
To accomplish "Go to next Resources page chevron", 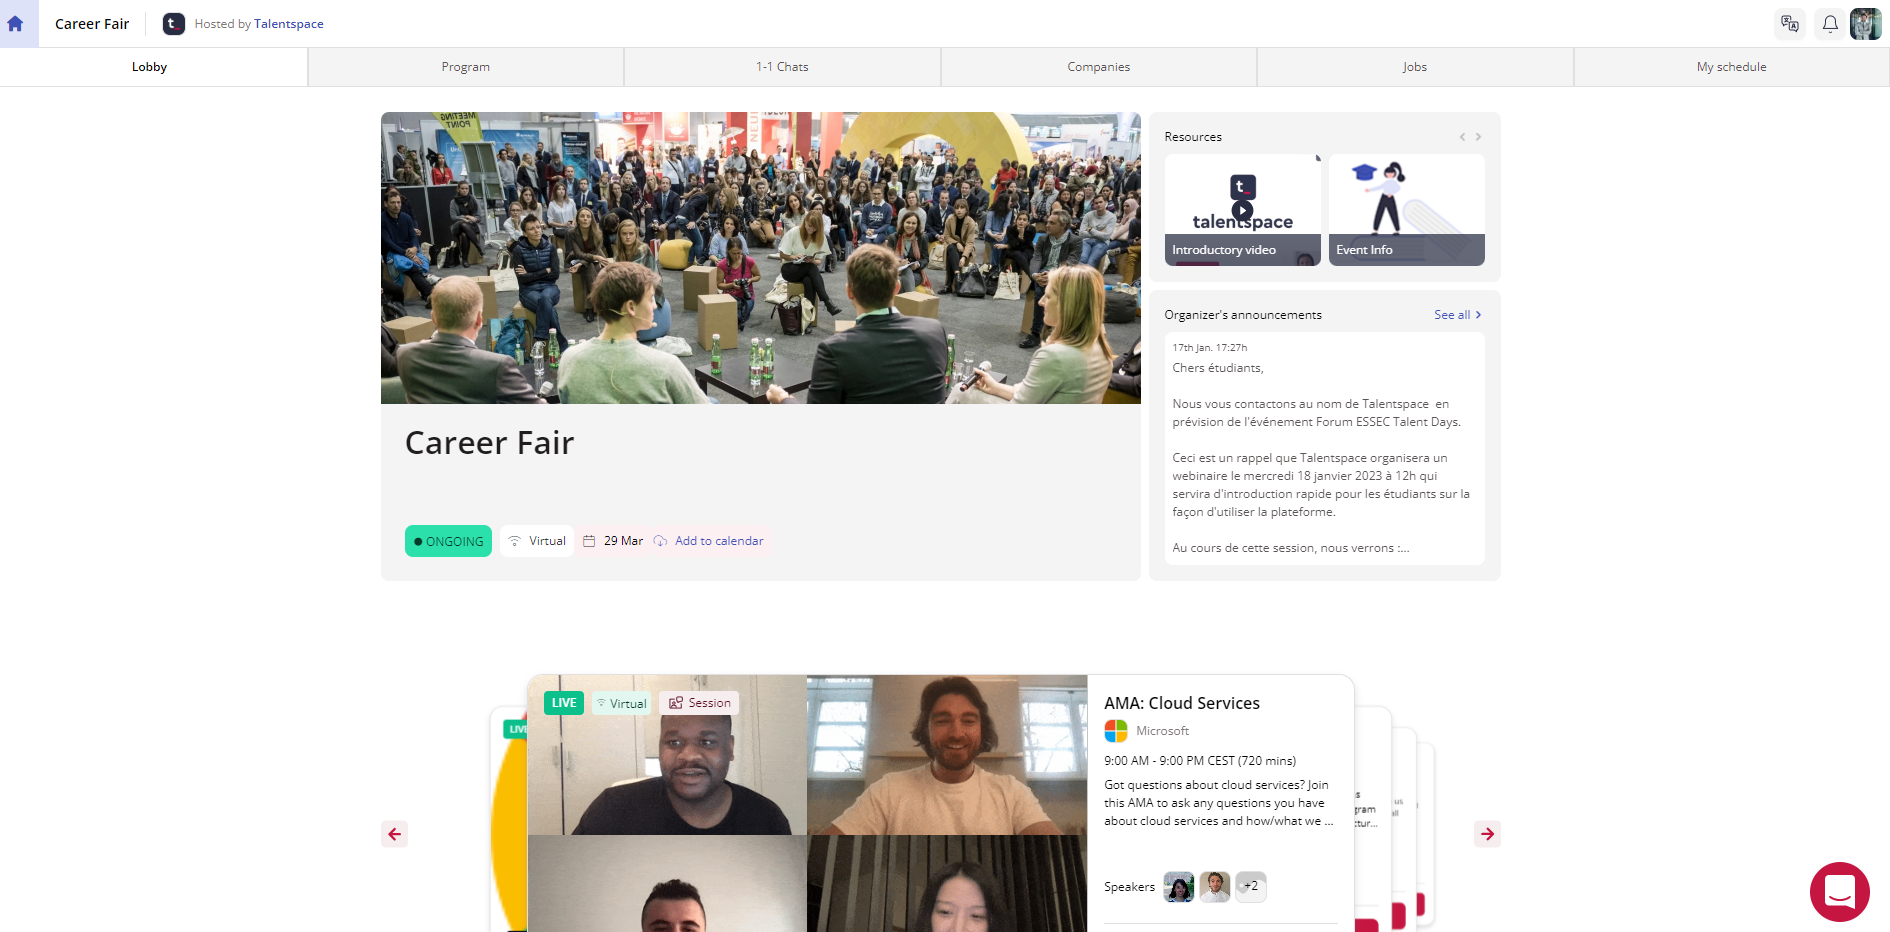I will (1478, 137).
